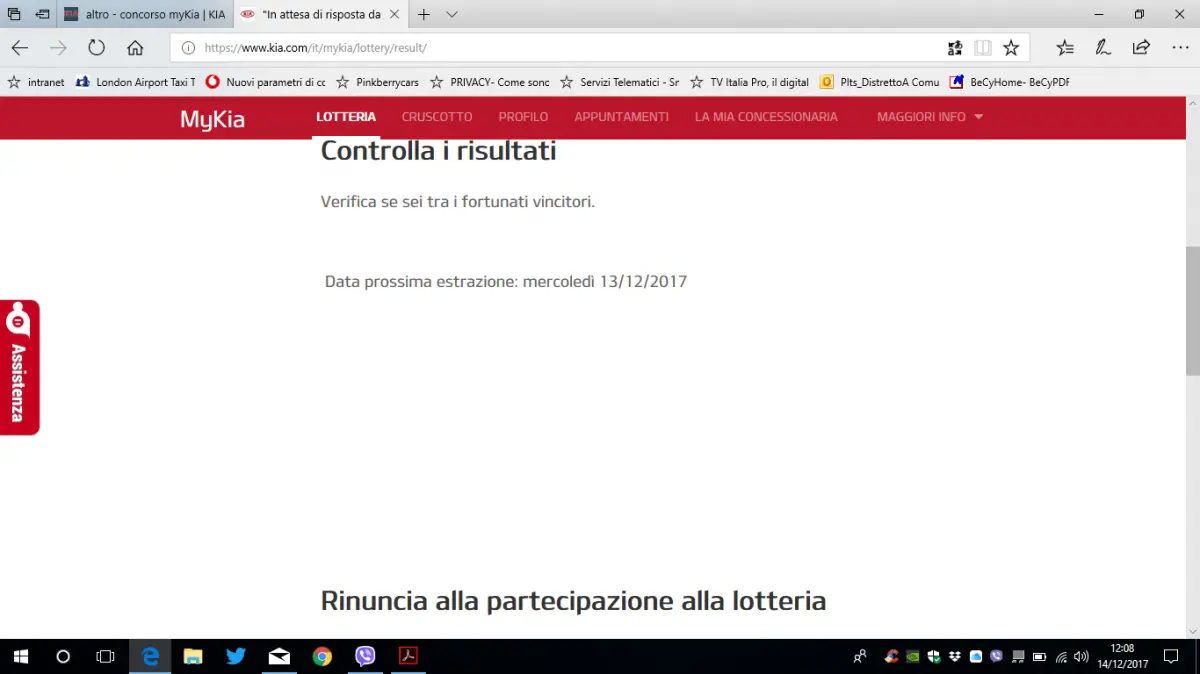This screenshot has width=1200, height=674.
Task: Open Dropbox tray icon
Action: tap(954, 657)
